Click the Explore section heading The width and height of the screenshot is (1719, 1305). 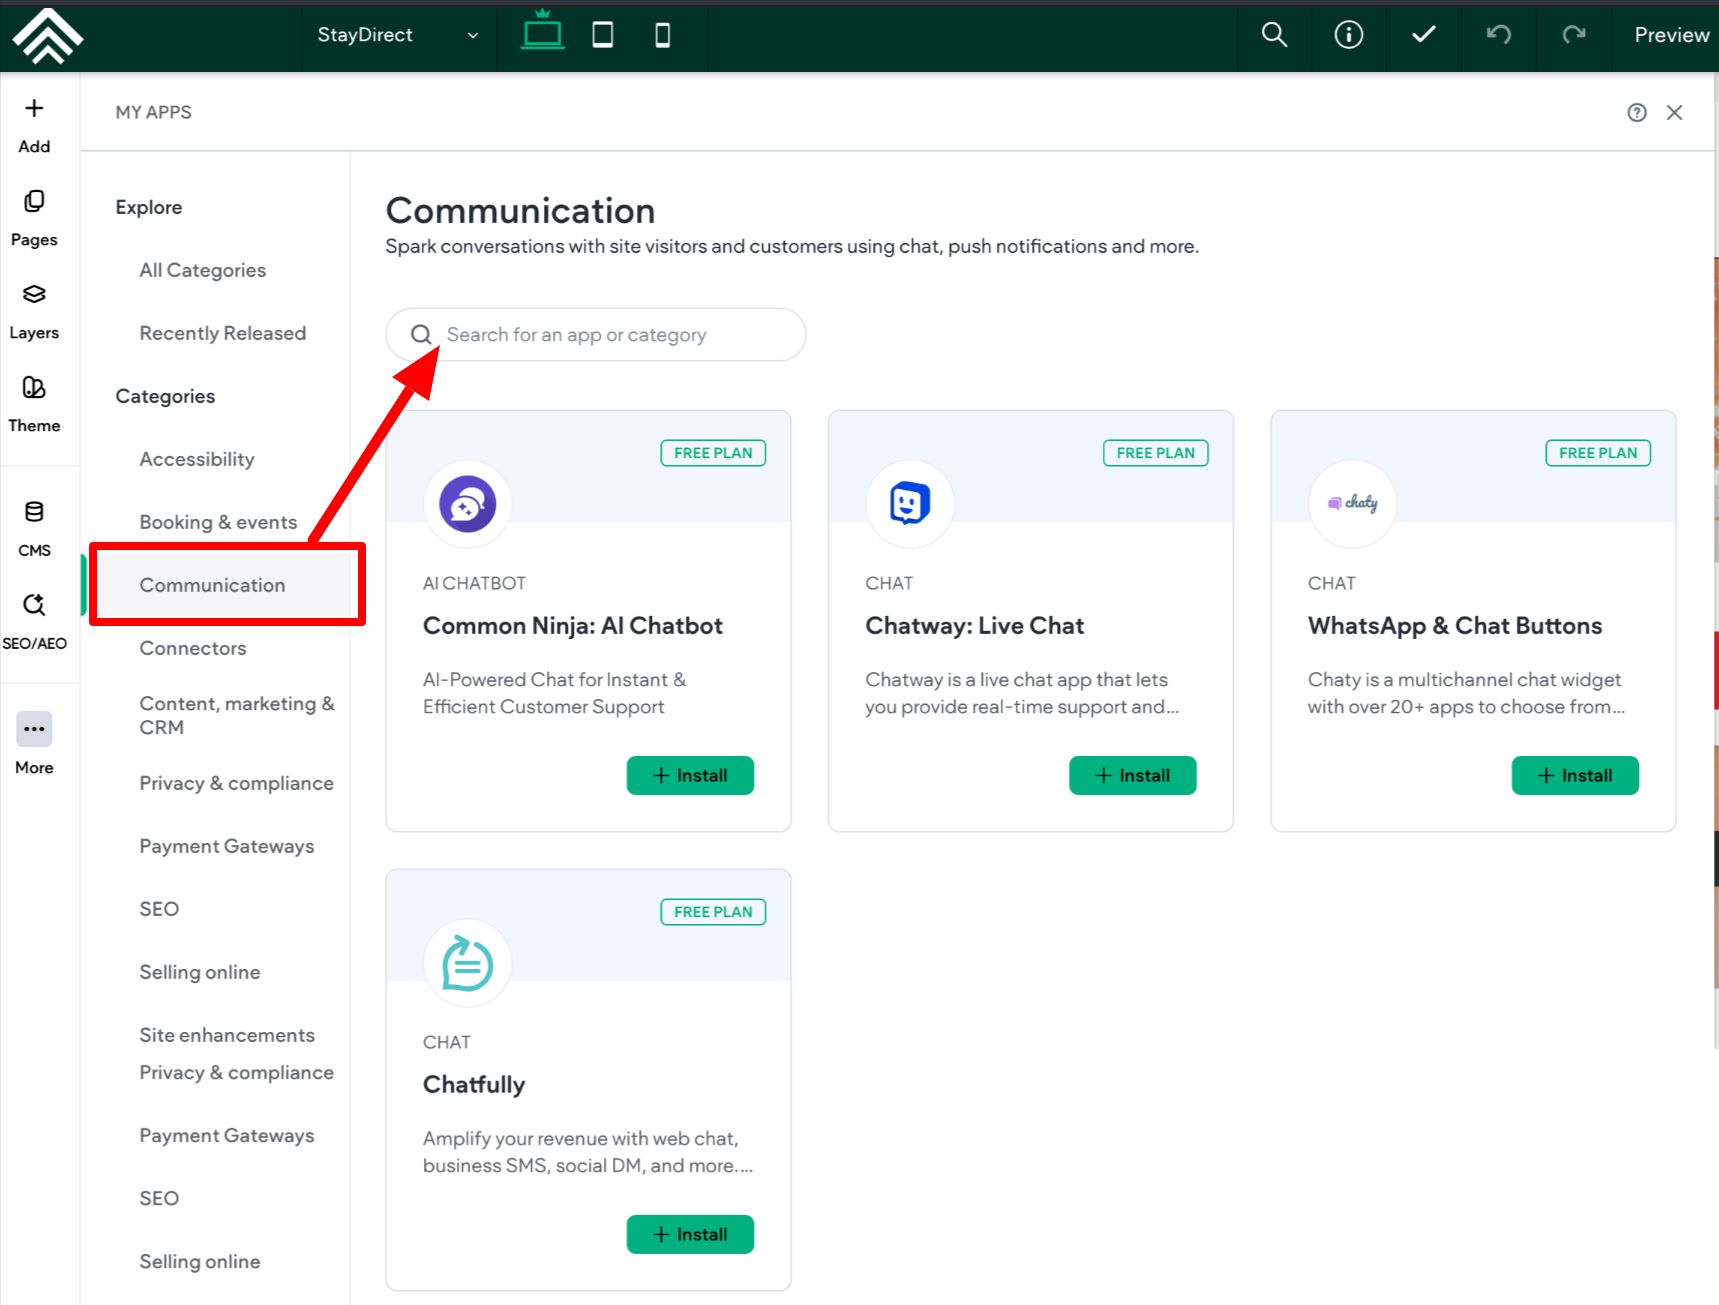(x=149, y=207)
